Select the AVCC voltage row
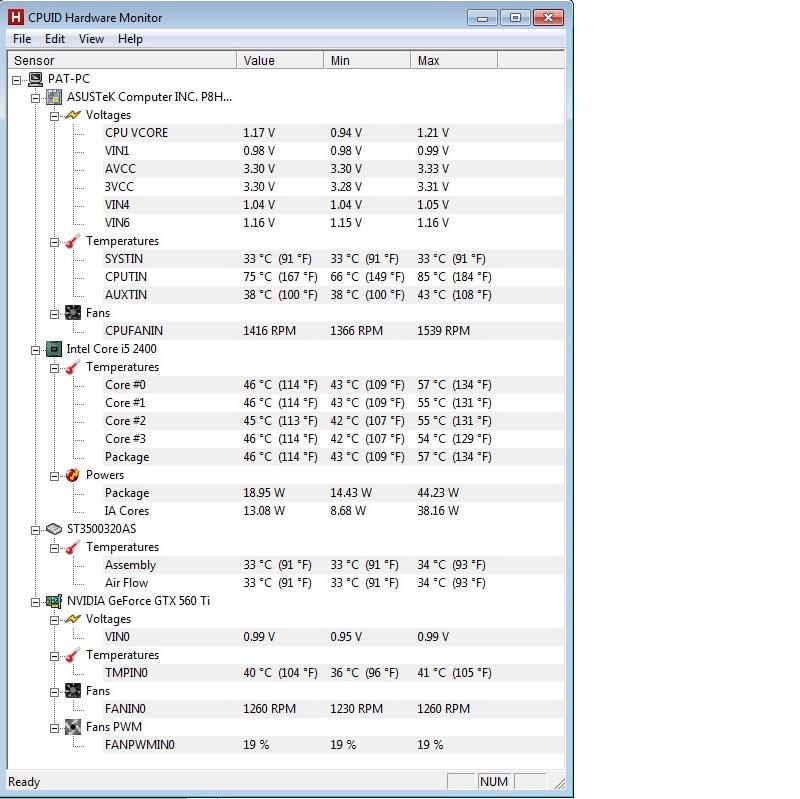Screen dimensions: 800x799 [334, 169]
